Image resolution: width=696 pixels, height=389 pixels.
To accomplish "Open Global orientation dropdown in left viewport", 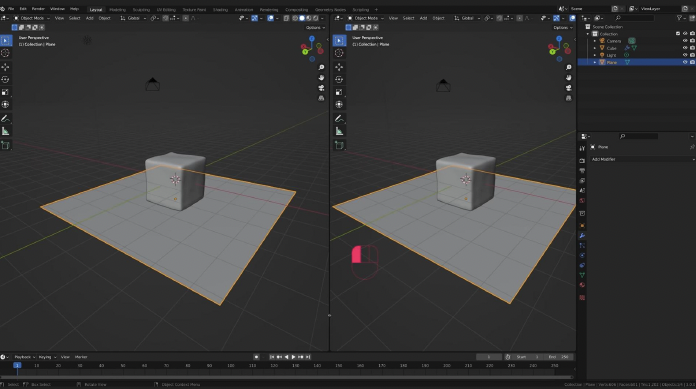I will pyautogui.click(x=133, y=18).
